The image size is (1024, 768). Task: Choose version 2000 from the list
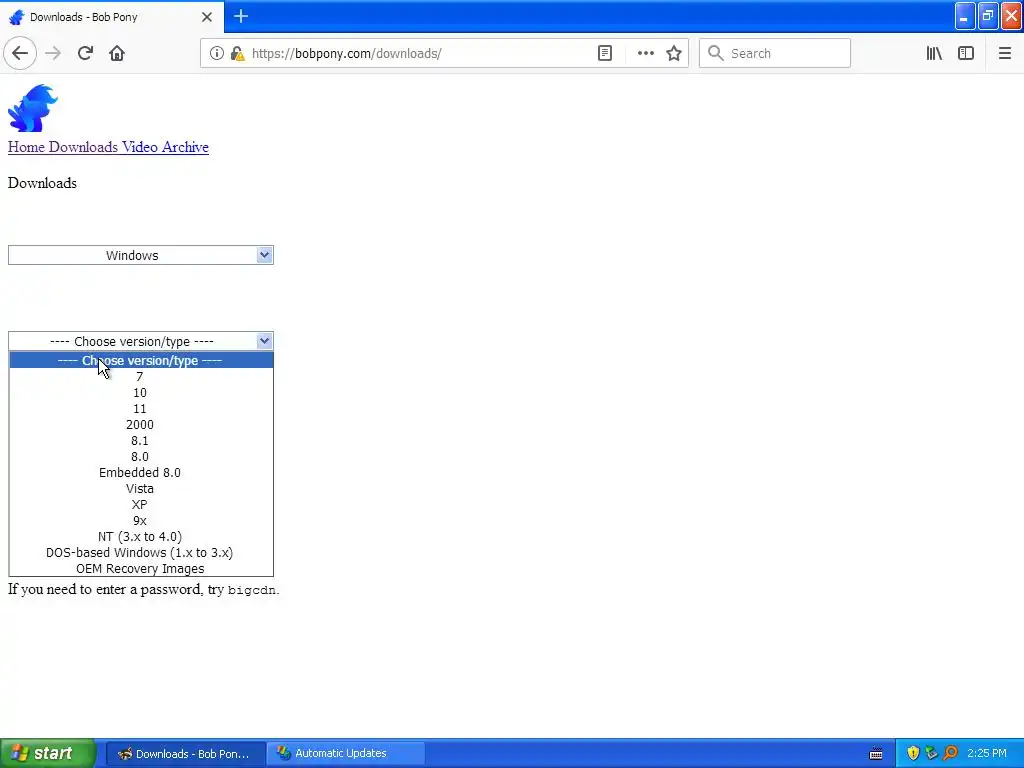point(140,424)
